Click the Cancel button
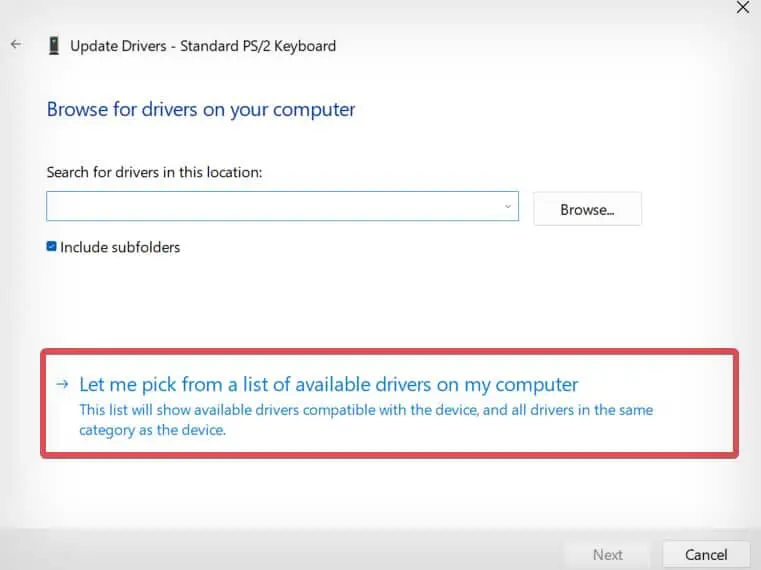Viewport: 761px width, 570px height. coord(706,554)
